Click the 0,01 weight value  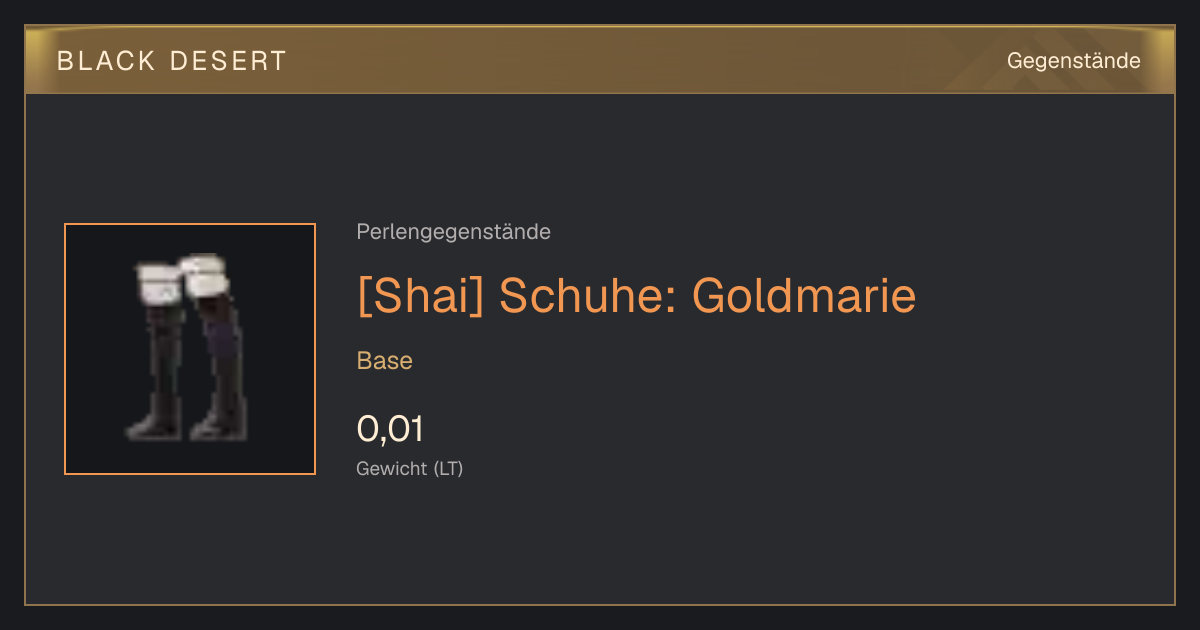[x=390, y=429]
